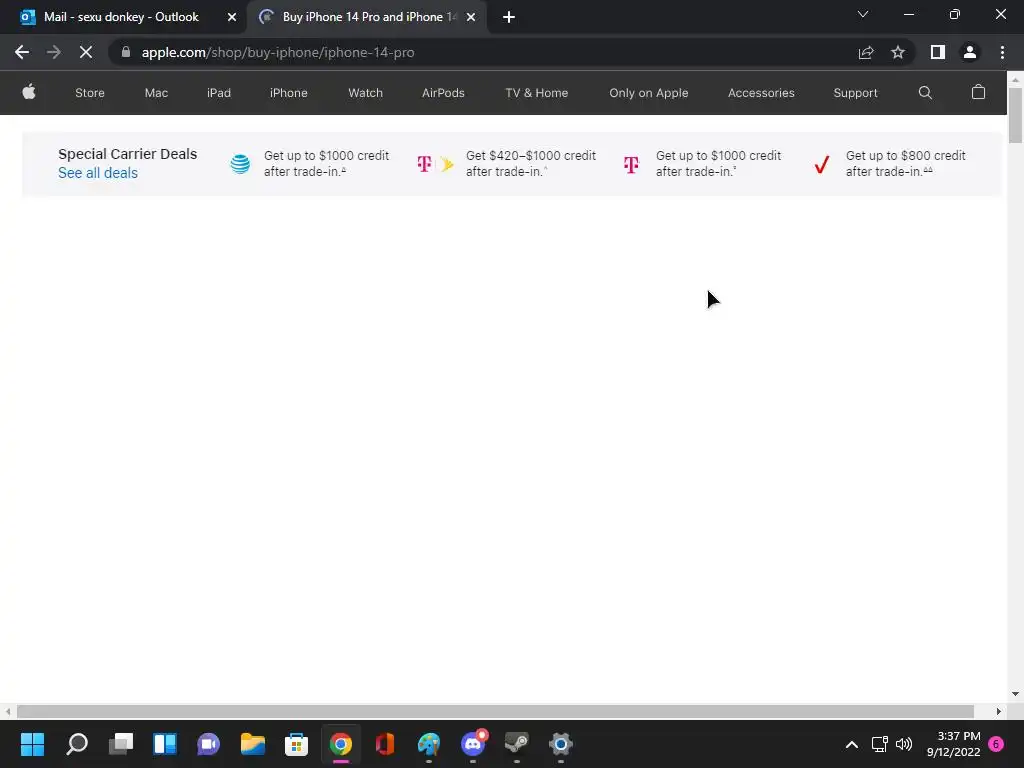Open the shopping bag icon
The width and height of the screenshot is (1024, 768).
click(978, 92)
